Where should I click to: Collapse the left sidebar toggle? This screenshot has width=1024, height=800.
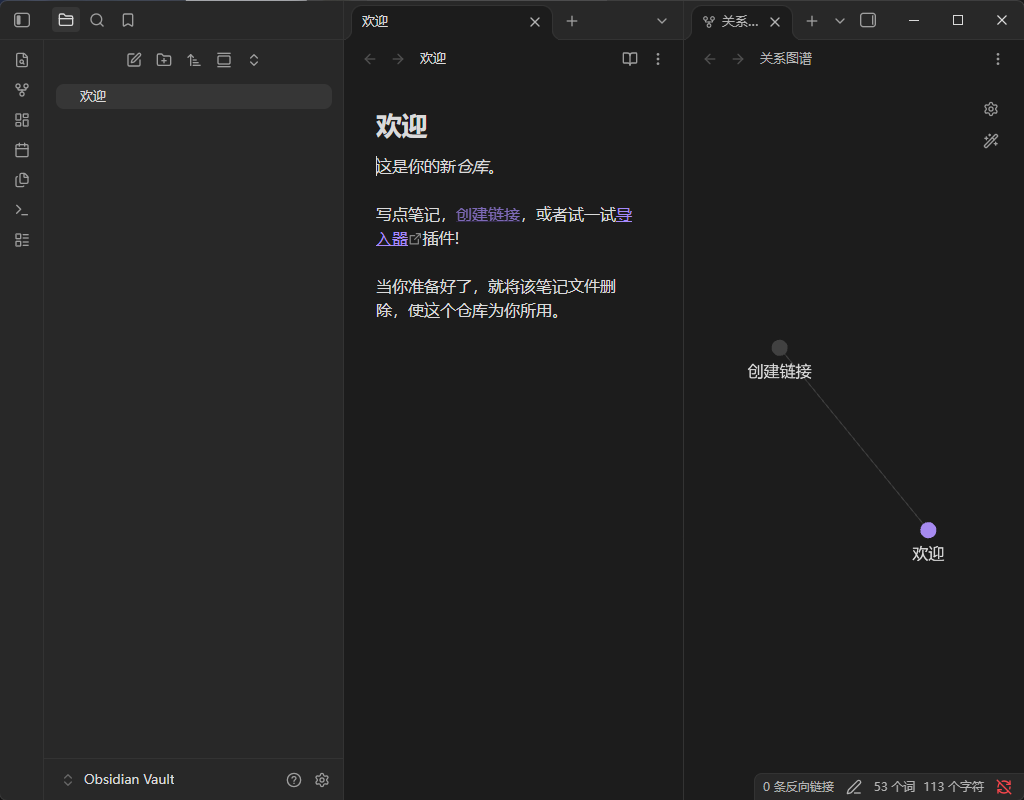(22, 20)
